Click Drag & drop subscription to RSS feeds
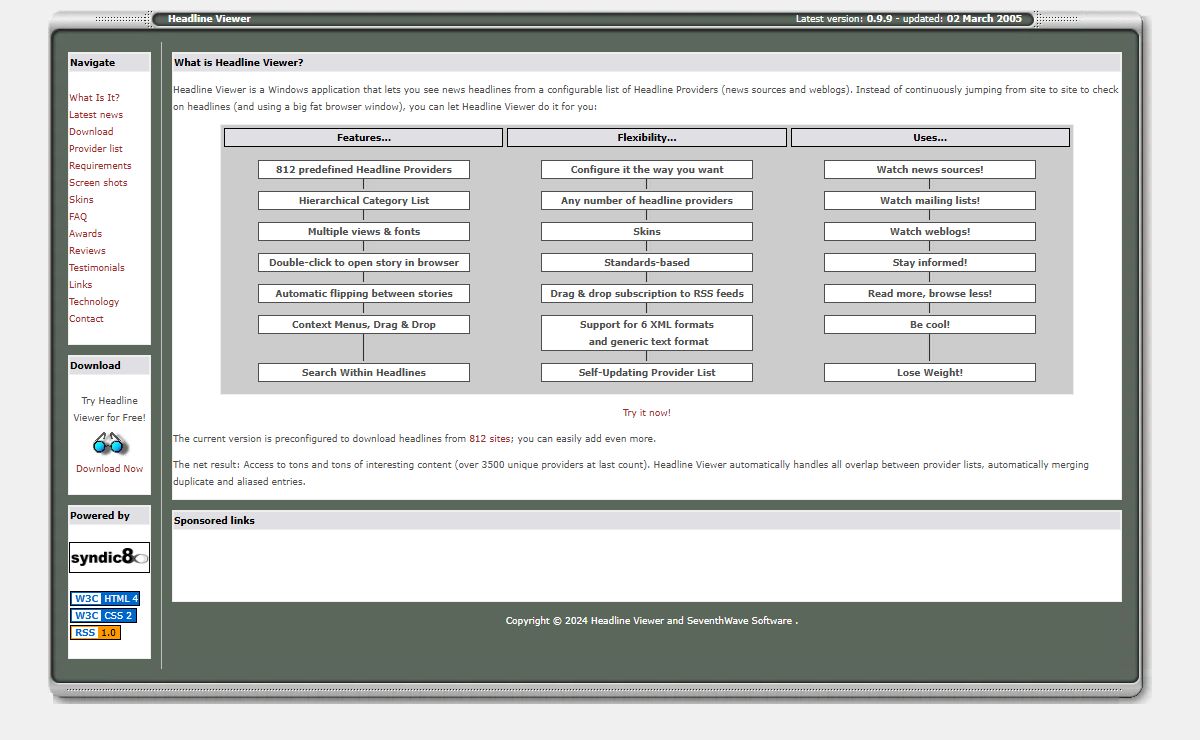 click(647, 294)
